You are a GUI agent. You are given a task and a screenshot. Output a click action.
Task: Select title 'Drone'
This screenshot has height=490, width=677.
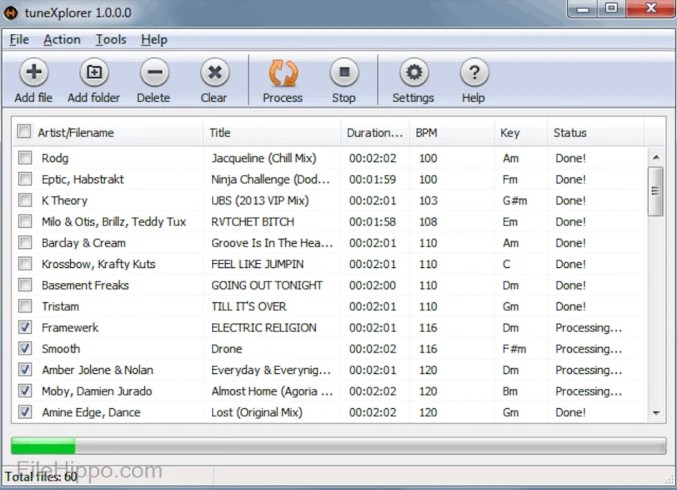point(227,348)
